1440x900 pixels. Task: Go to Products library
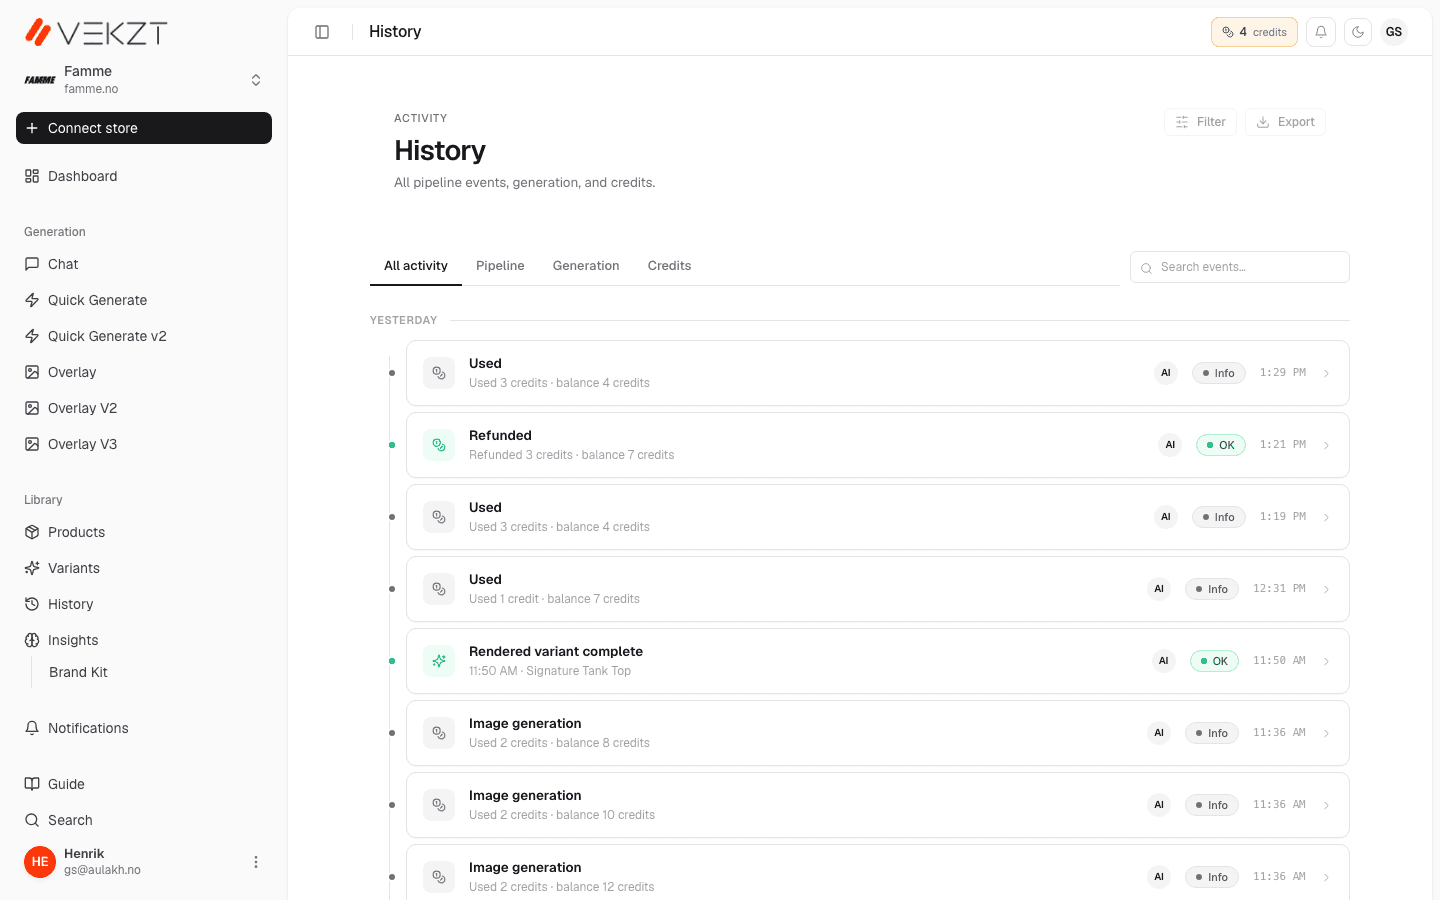pyautogui.click(x=144, y=532)
